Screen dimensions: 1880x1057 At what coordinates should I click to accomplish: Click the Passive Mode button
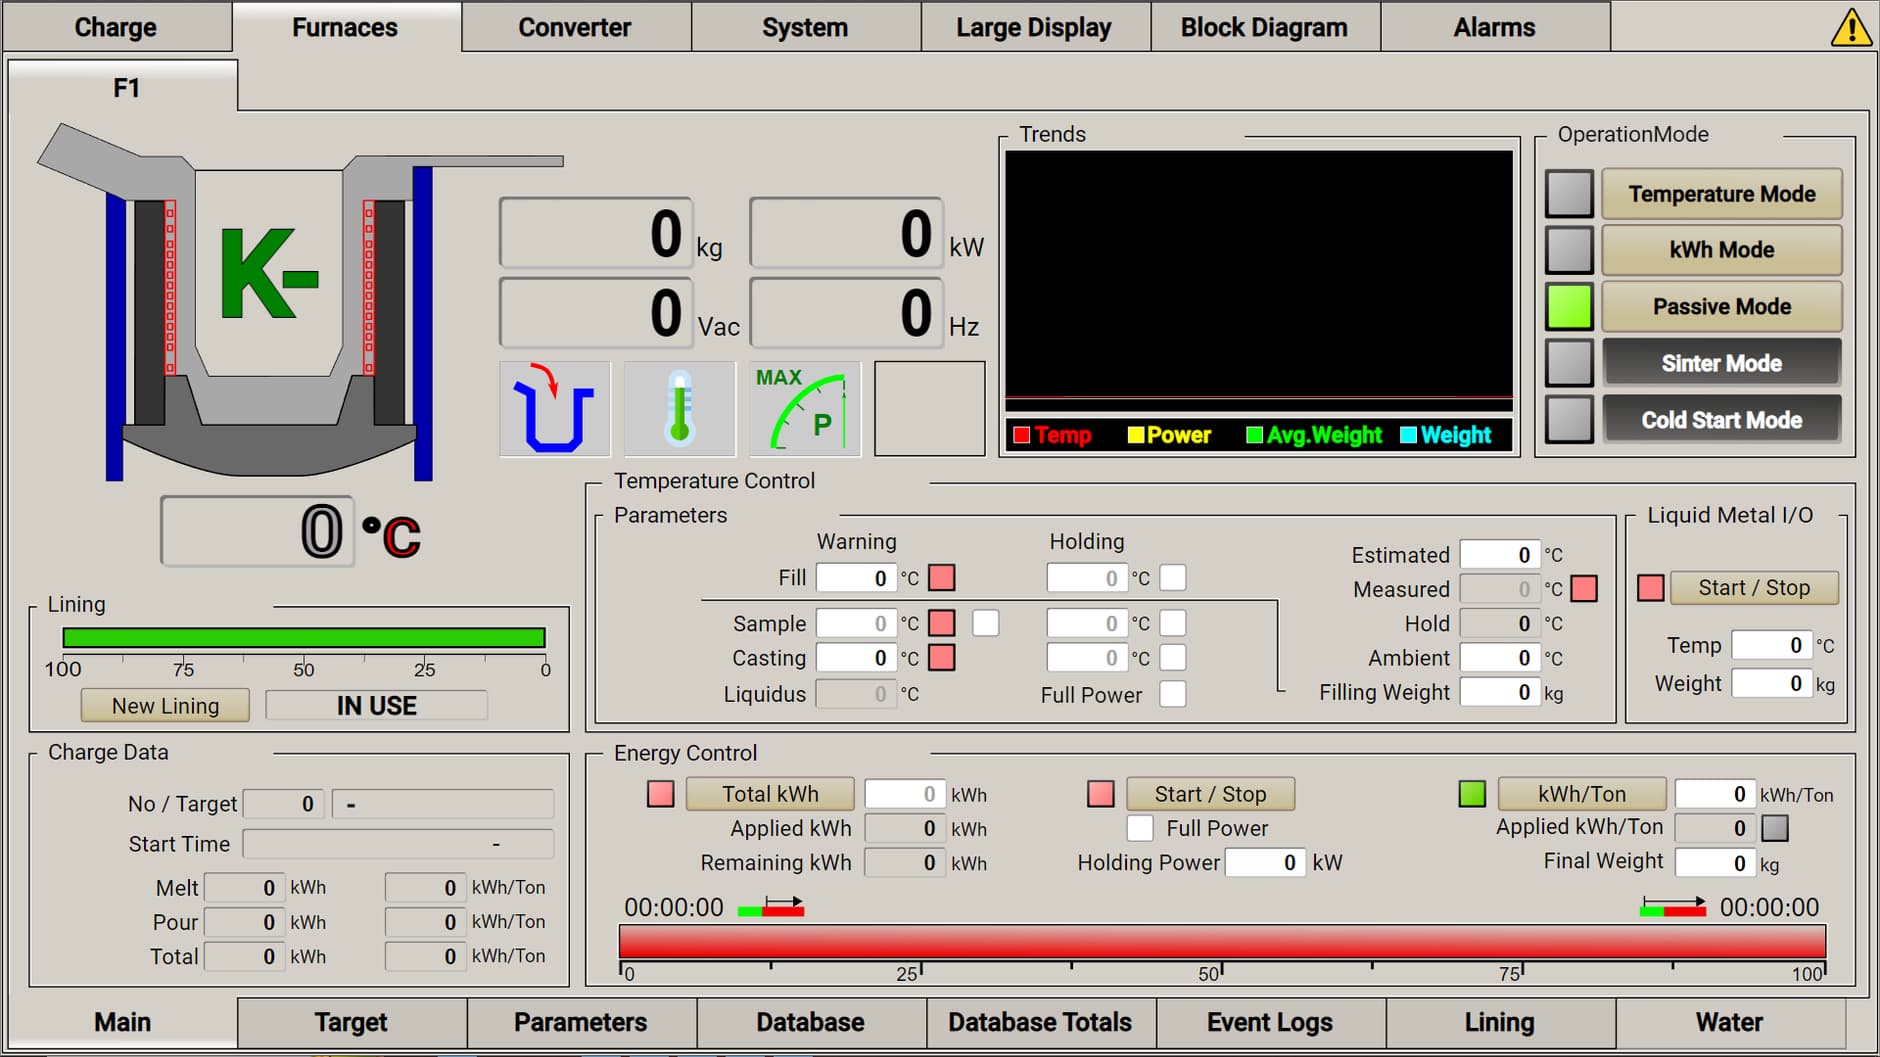click(1722, 307)
